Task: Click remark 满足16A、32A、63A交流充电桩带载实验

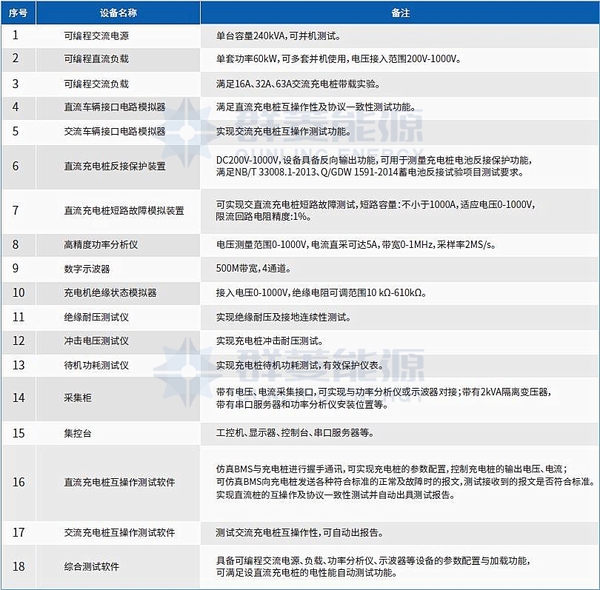Action: tap(298, 84)
